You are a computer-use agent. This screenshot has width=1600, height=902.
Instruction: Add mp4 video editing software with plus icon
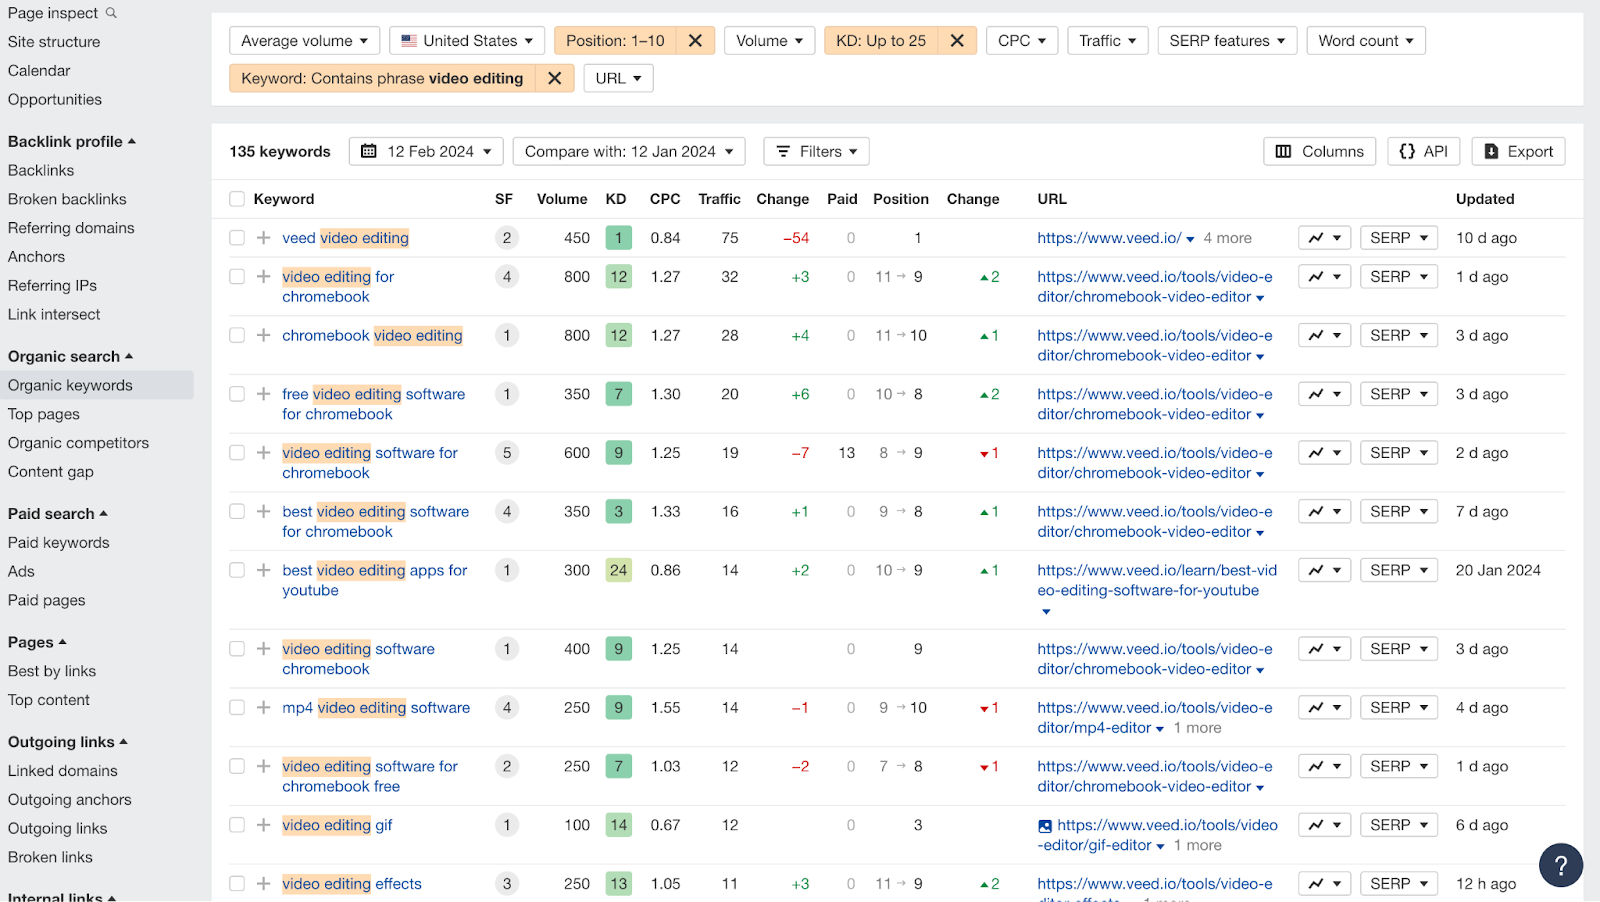coord(263,708)
